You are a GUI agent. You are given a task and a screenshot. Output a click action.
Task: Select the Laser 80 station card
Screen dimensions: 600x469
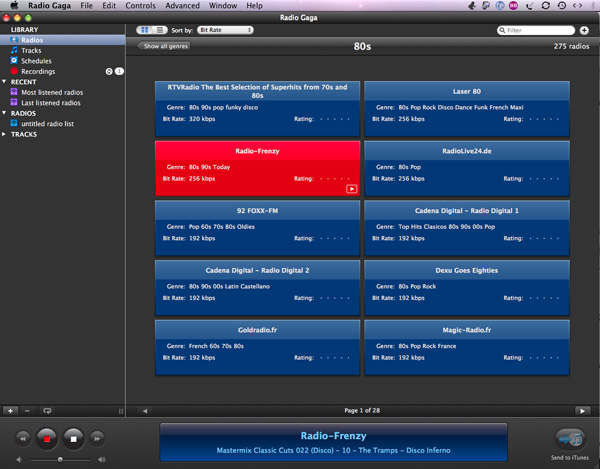pyautogui.click(x=467, y=109)
